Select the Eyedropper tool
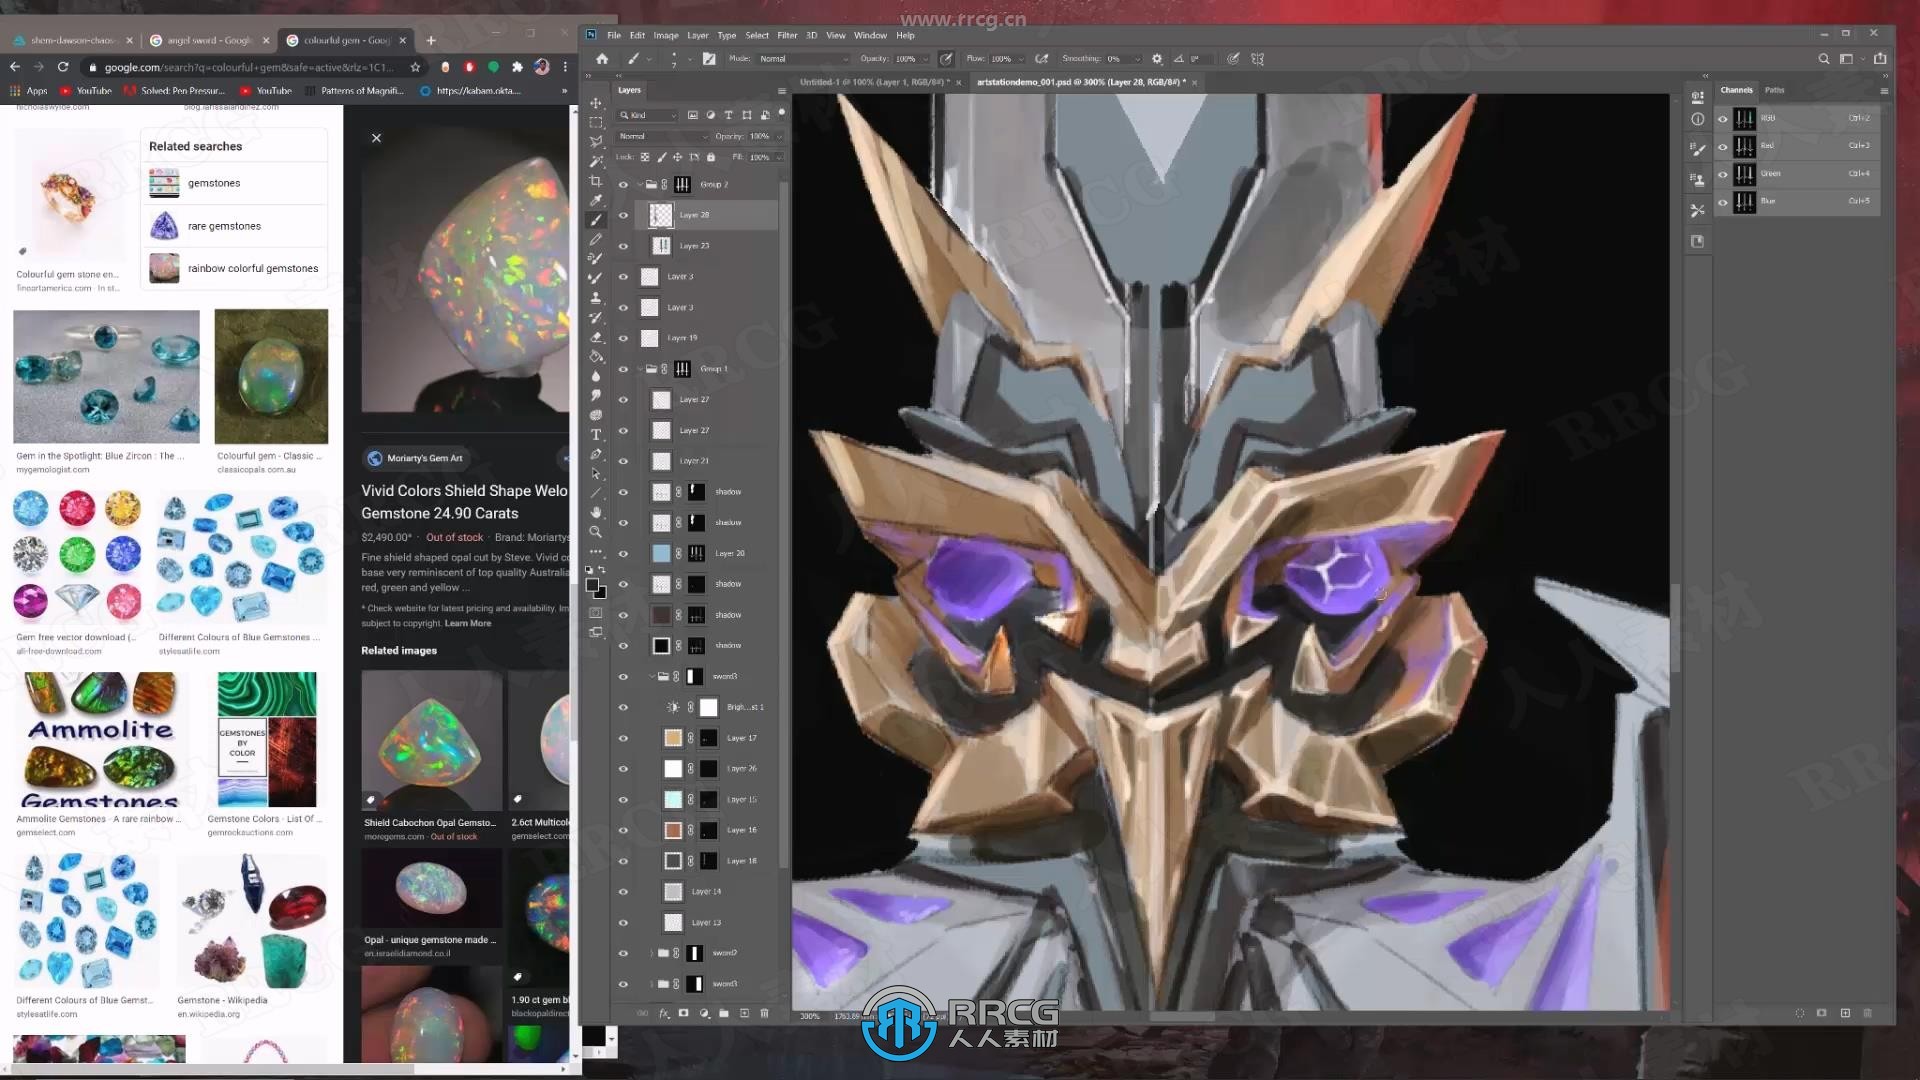 596,200
